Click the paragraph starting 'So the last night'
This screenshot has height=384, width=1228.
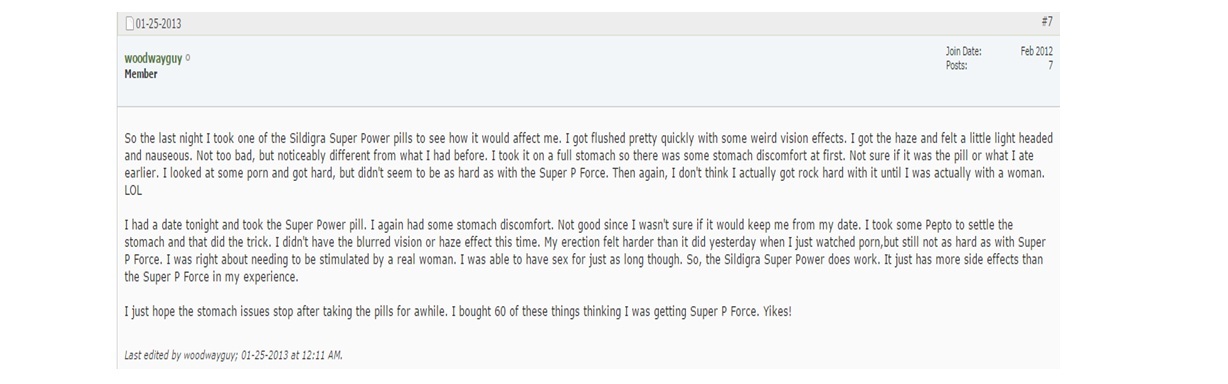588,166
